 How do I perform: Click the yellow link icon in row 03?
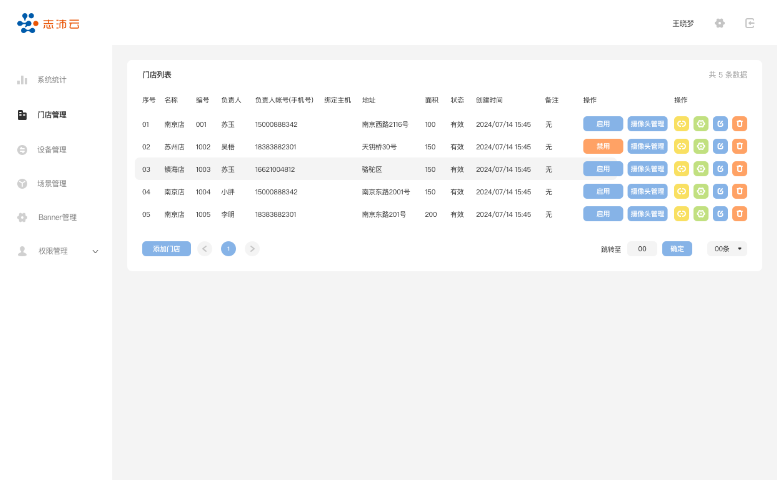(x=681, y=169)
